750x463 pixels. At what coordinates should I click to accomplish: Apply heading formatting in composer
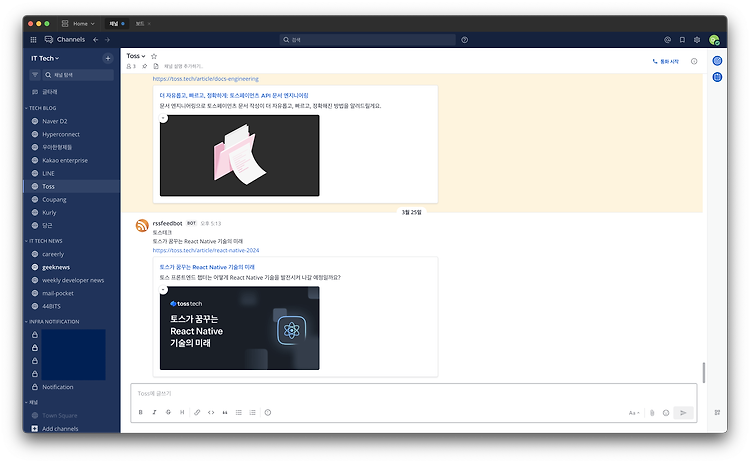coord(182,412)
